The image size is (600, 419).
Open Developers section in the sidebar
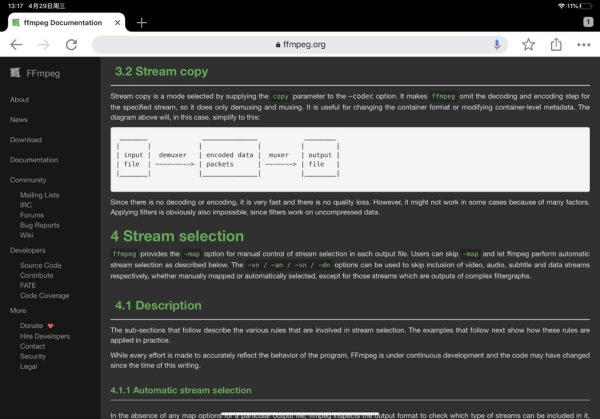click(28, 250)
